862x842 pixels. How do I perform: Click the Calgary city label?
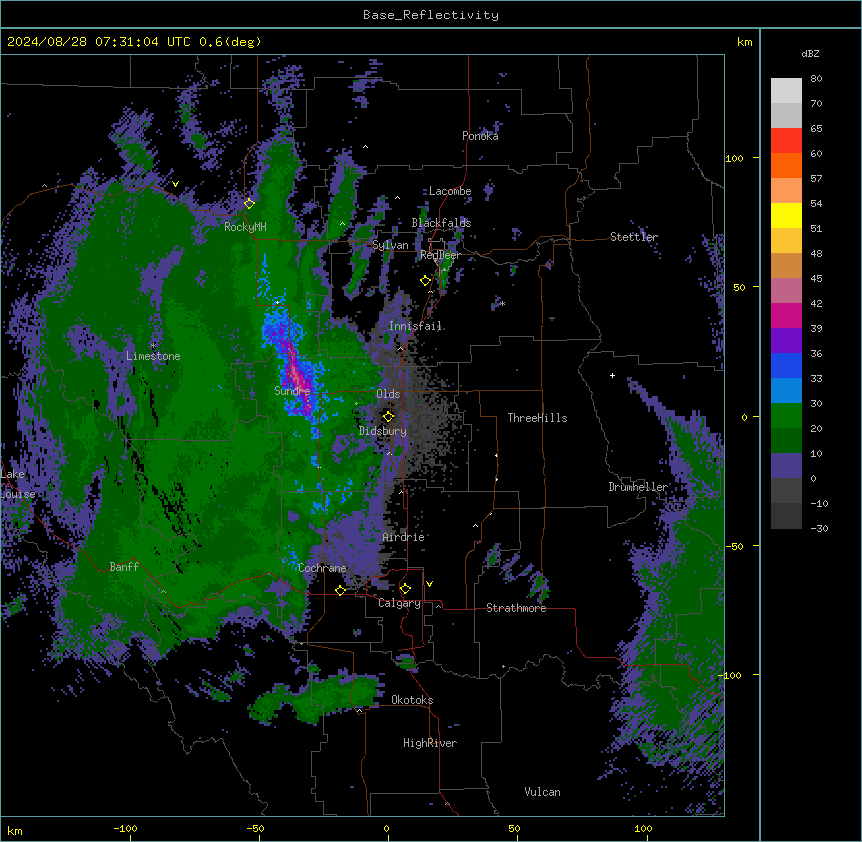coord(399,603)
